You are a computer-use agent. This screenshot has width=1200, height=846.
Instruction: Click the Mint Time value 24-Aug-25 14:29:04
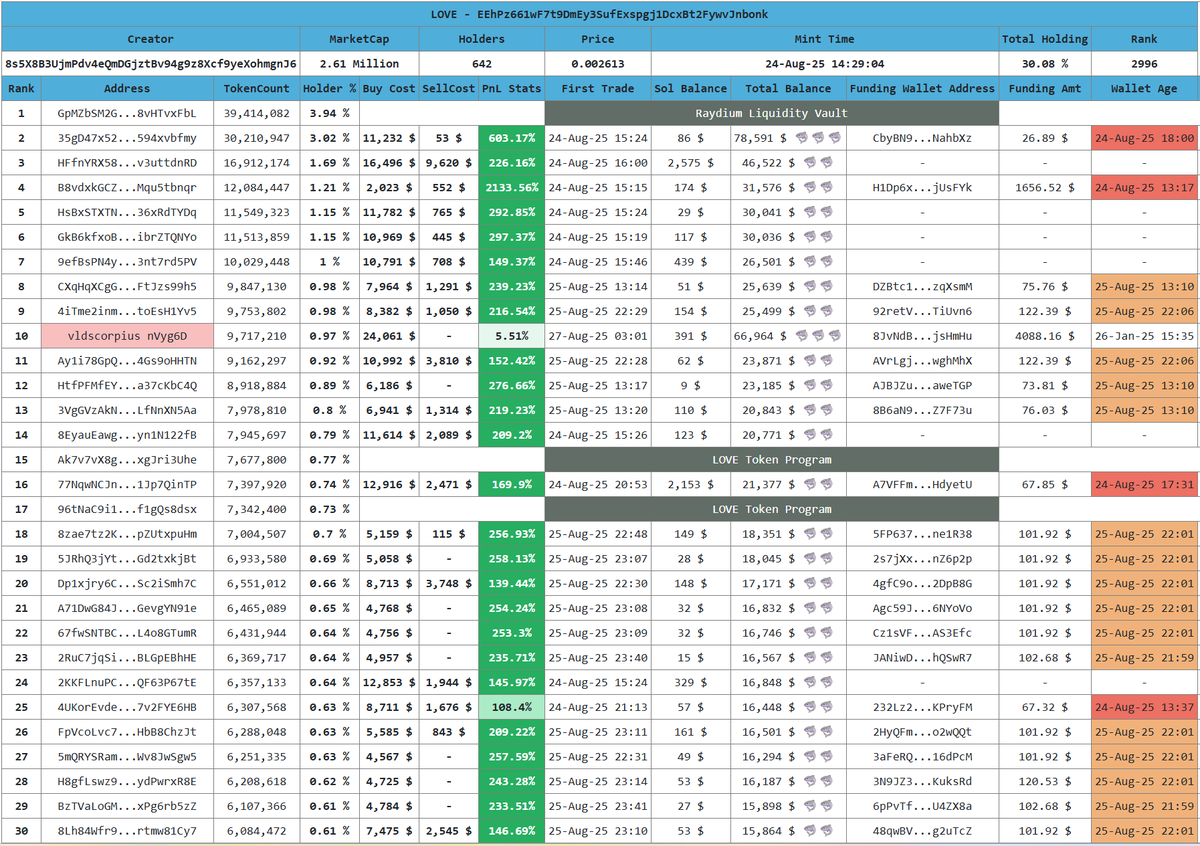coord(824,64)
